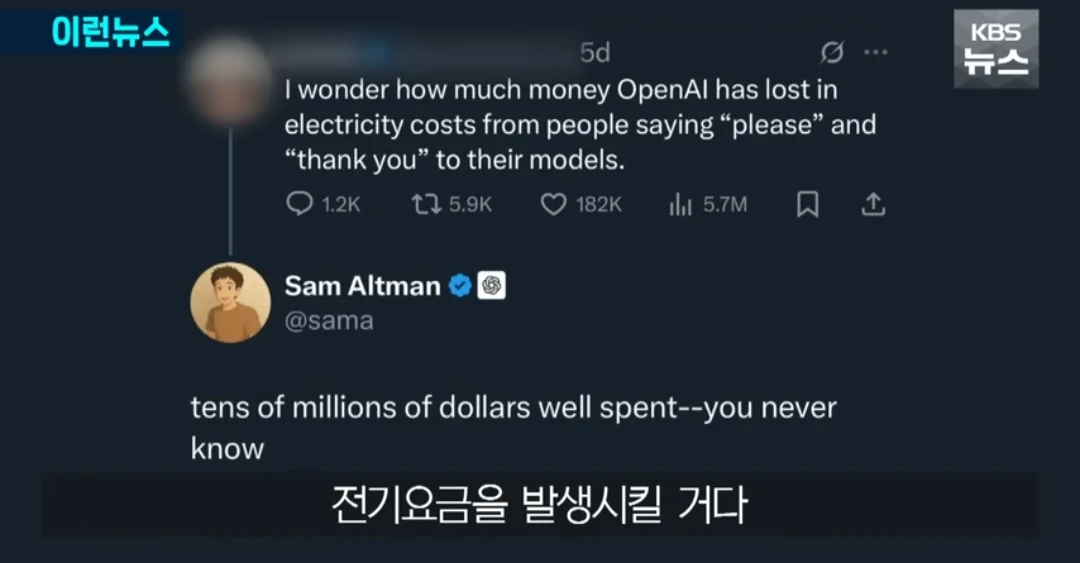This screenshot has width=1080, height=563.
Task: Click the reply comment icon
Action: coord(300,204)
